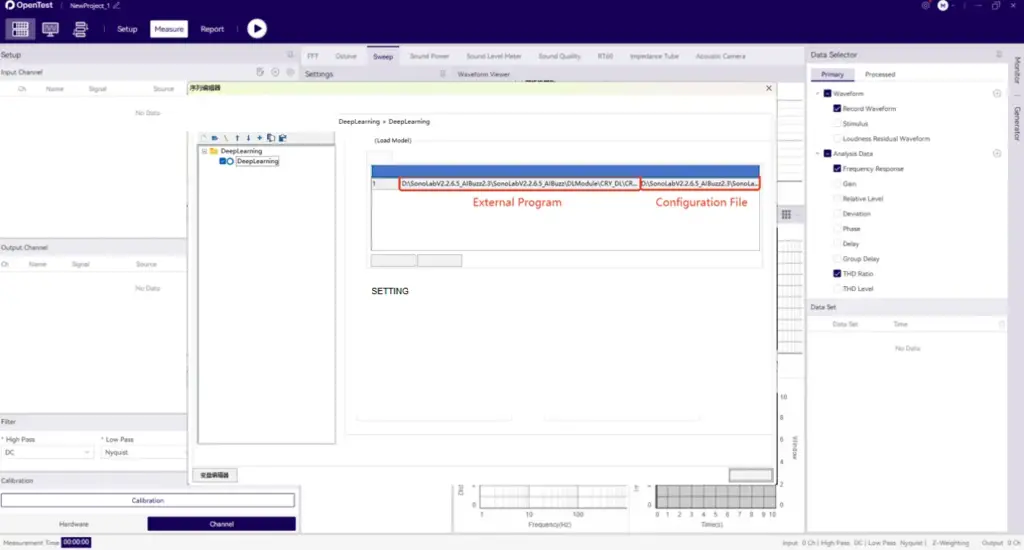
Task: Switch to the Report tab
Action: pos(212,29)
